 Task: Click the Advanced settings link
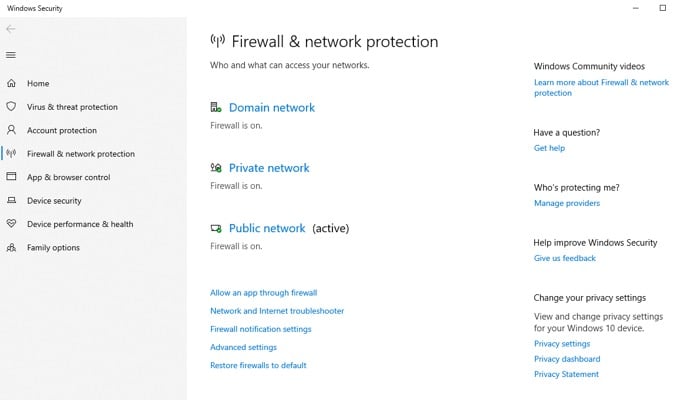pyautogui.click(x=243, y=347)
